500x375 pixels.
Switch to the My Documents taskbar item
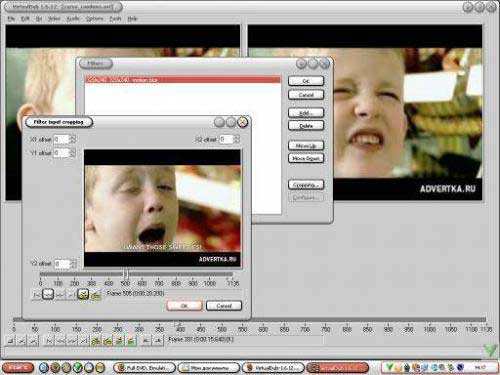point(209,368)
